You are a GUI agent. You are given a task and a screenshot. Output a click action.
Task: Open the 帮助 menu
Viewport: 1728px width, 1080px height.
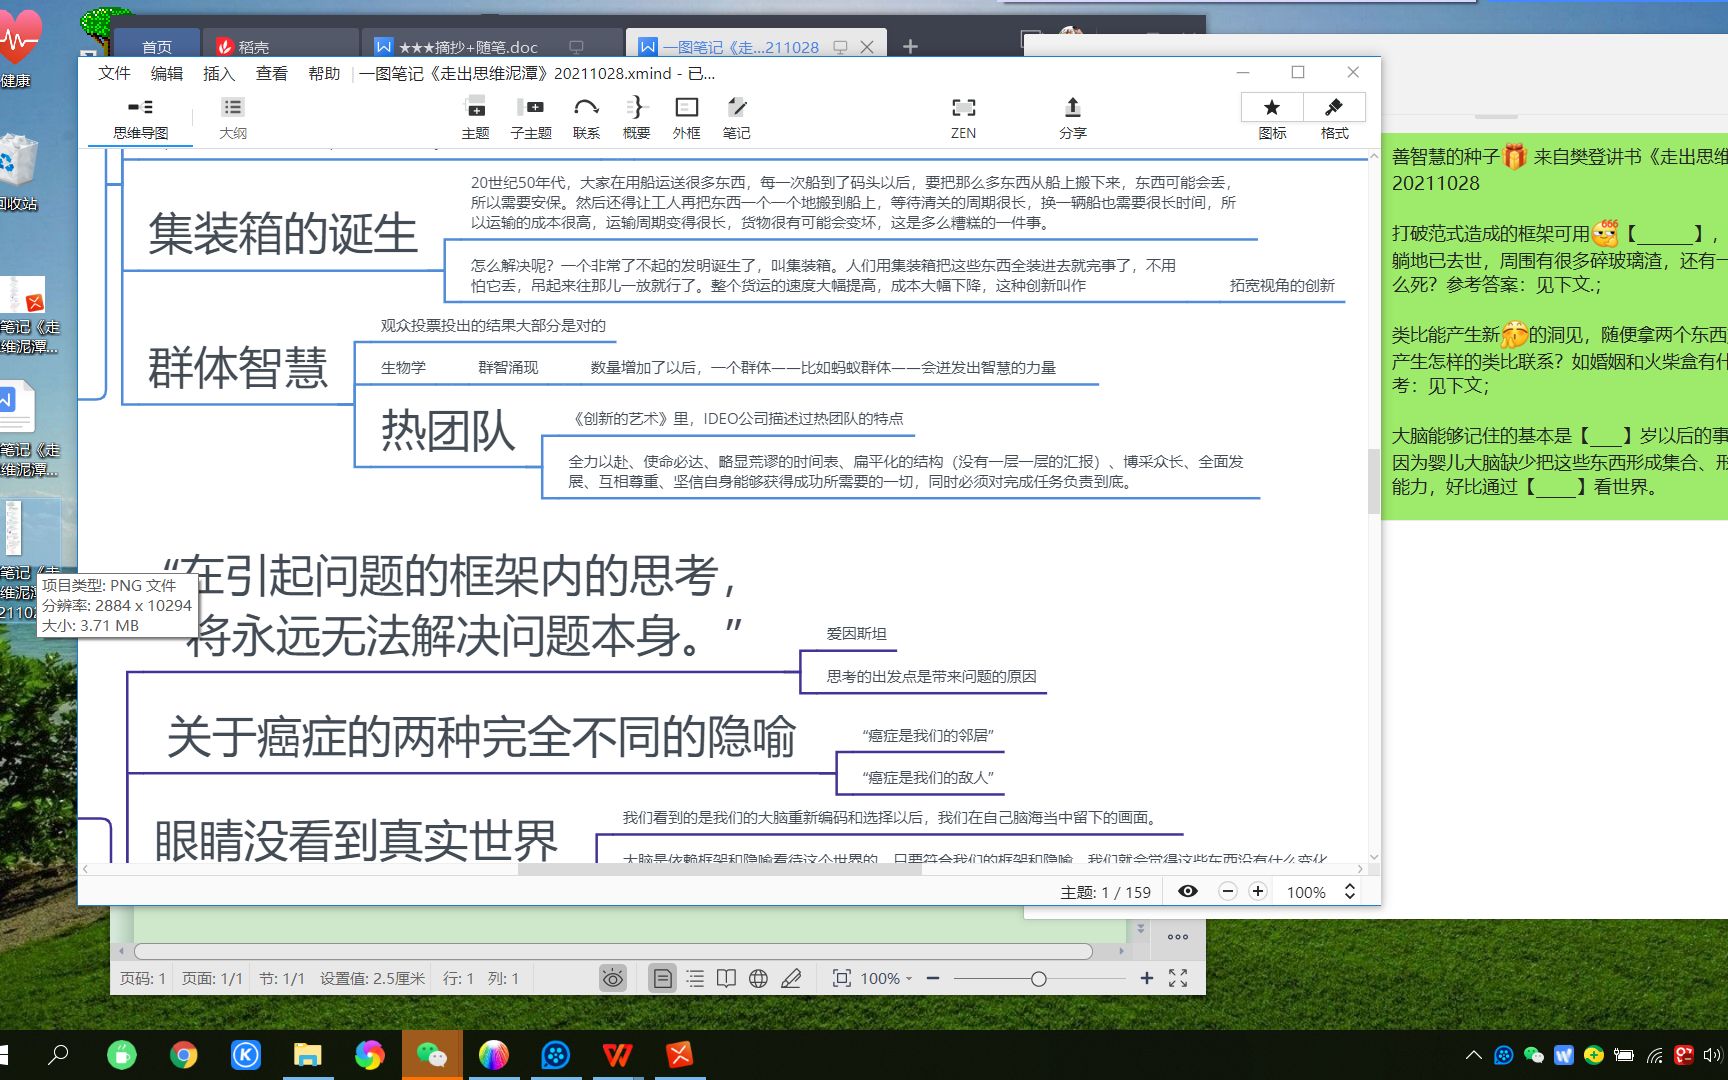324,73
